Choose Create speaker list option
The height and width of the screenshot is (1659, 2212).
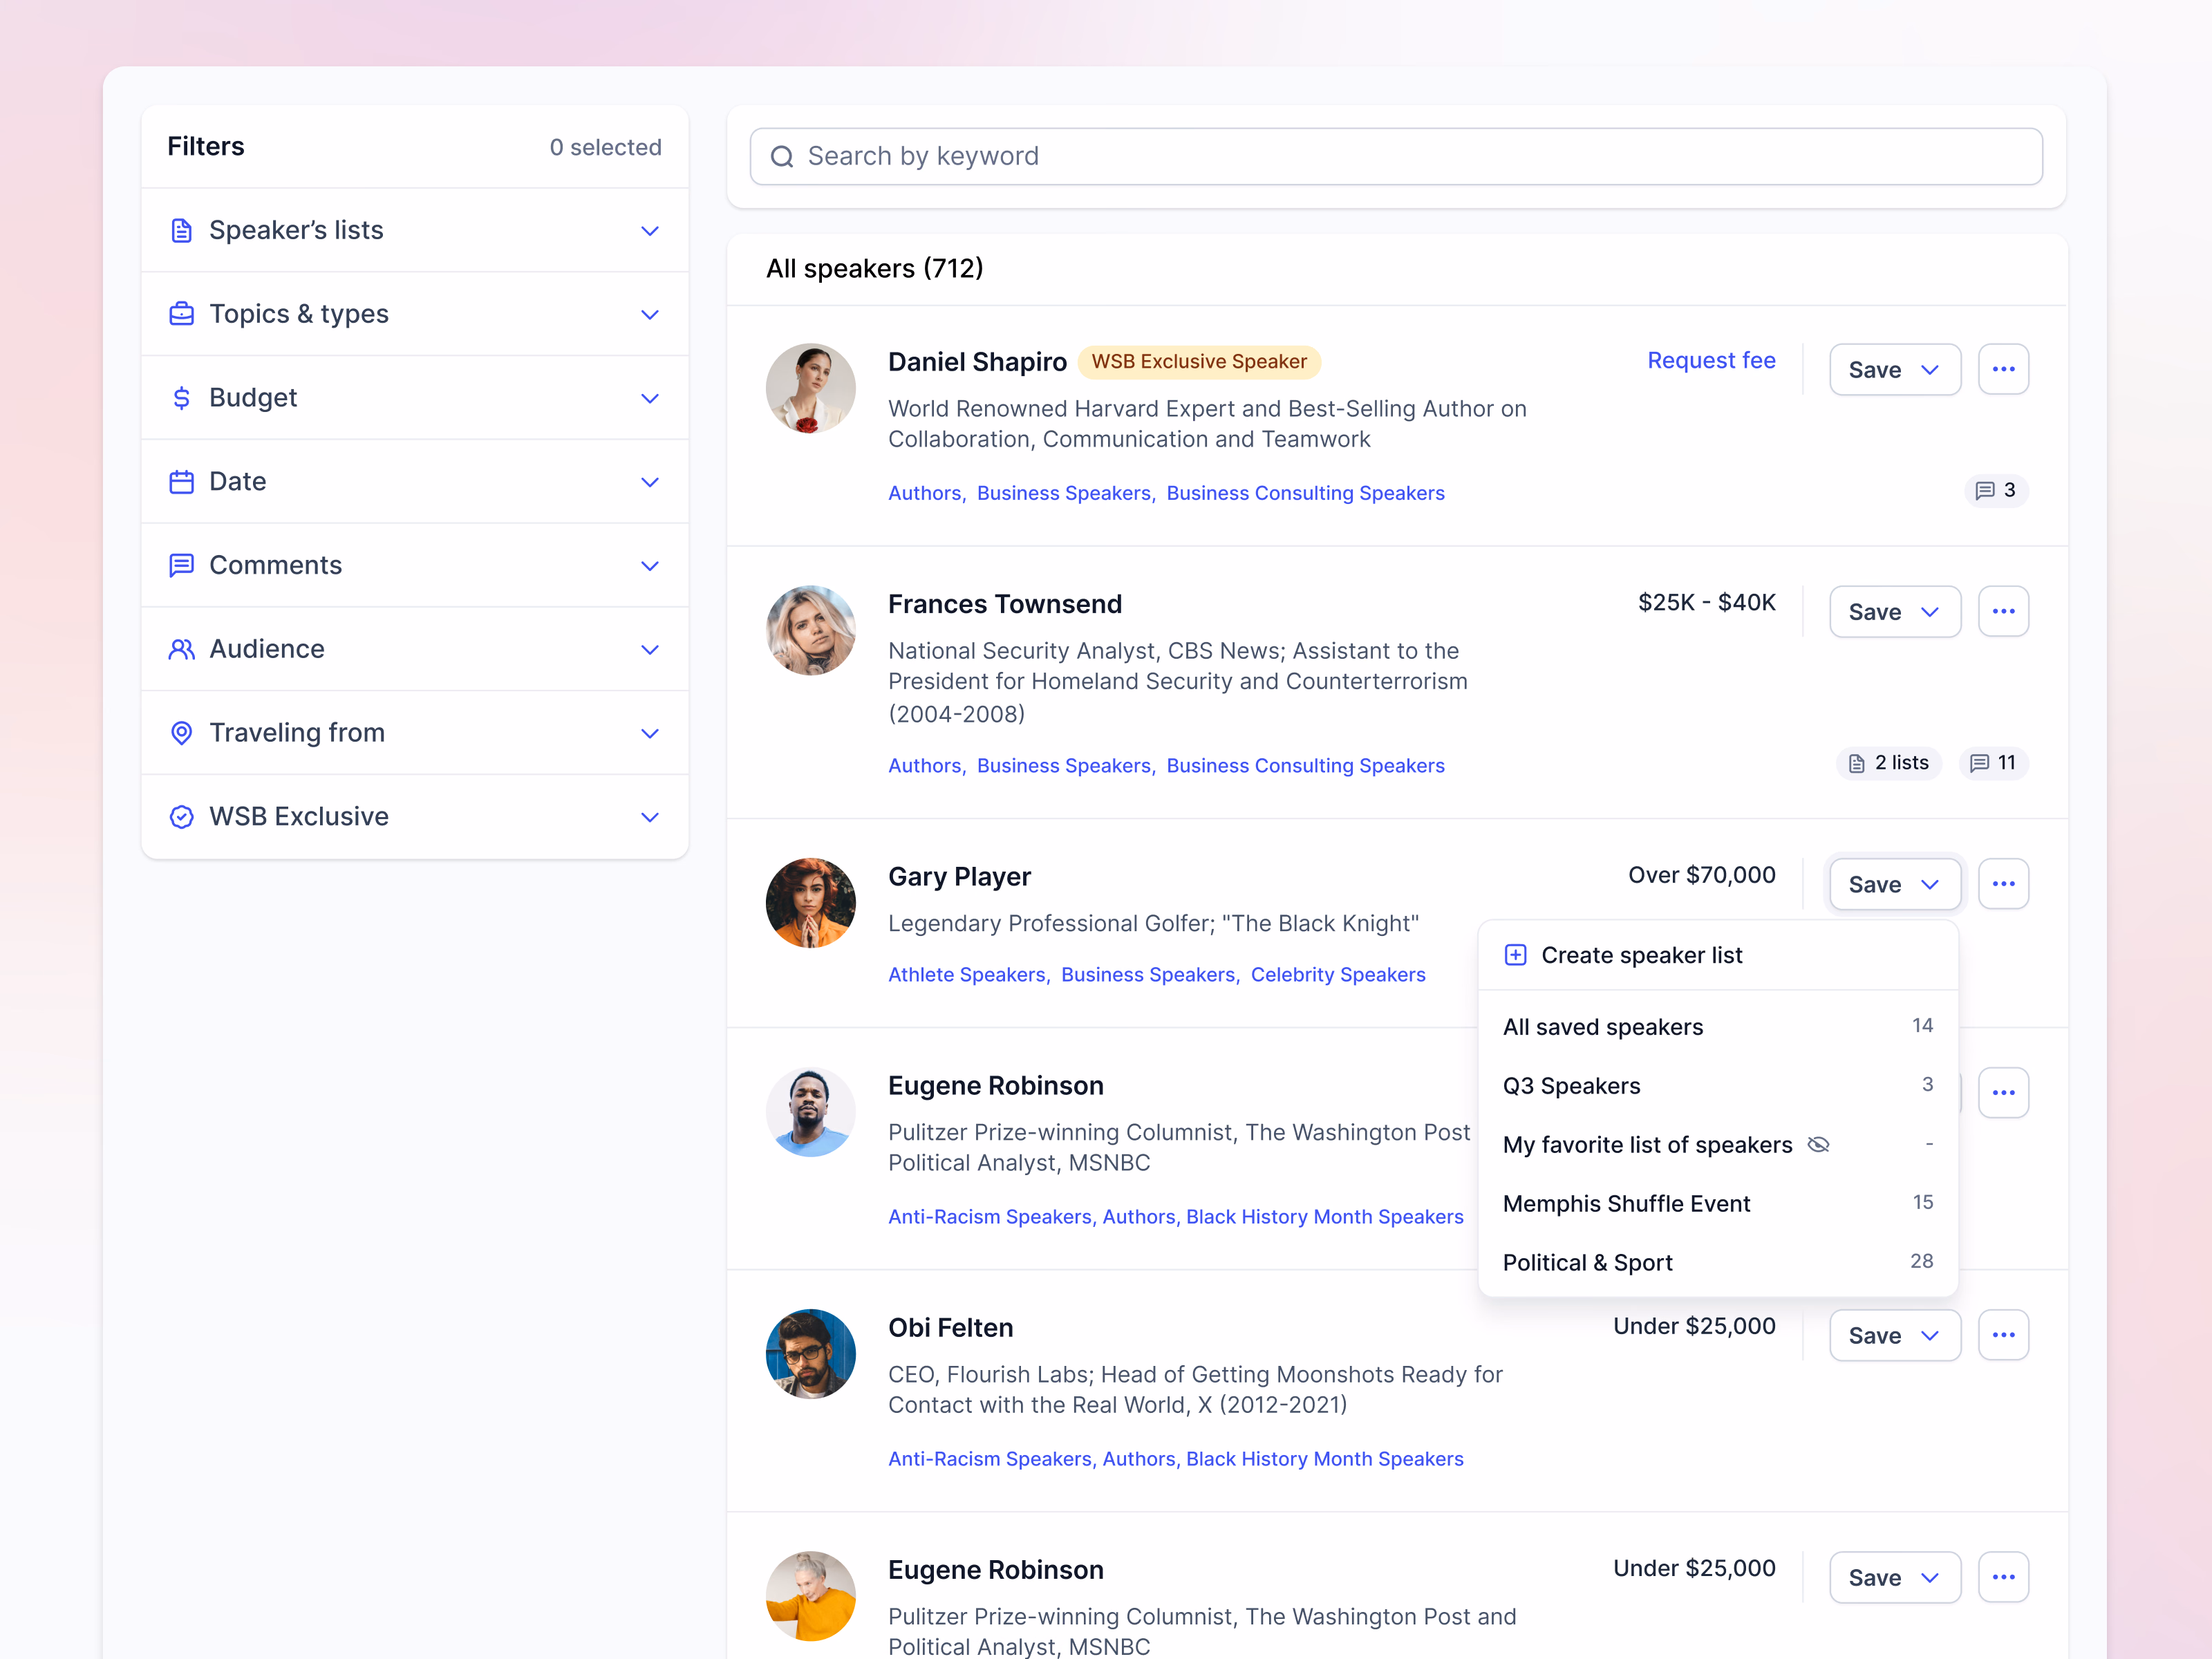1718,955
